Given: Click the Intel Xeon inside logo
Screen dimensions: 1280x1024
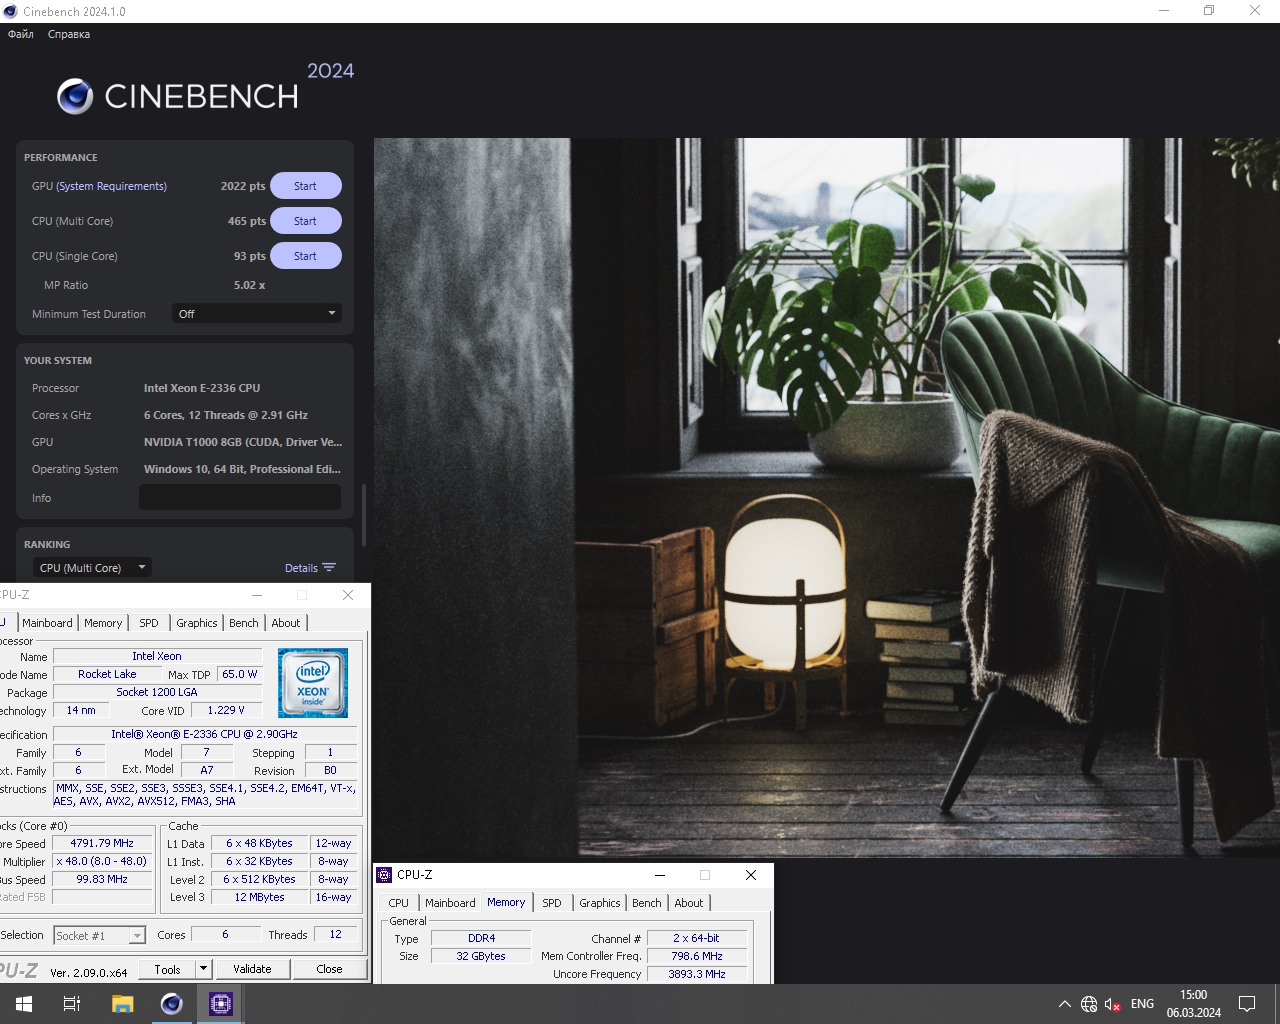Looking at the screenshot, I should tap(313, 683).
